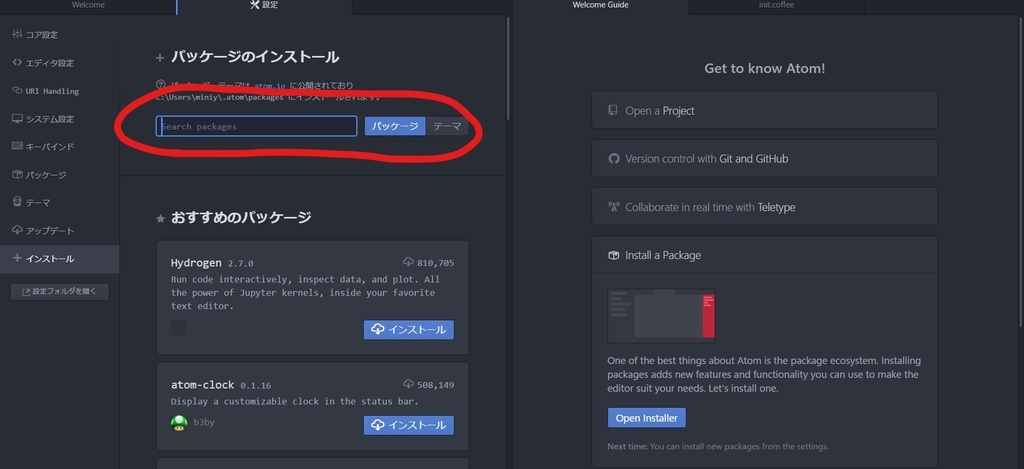Select the インストール sidebar item
Viewport: 1024px width, 469px height.
tap(59, 259)
